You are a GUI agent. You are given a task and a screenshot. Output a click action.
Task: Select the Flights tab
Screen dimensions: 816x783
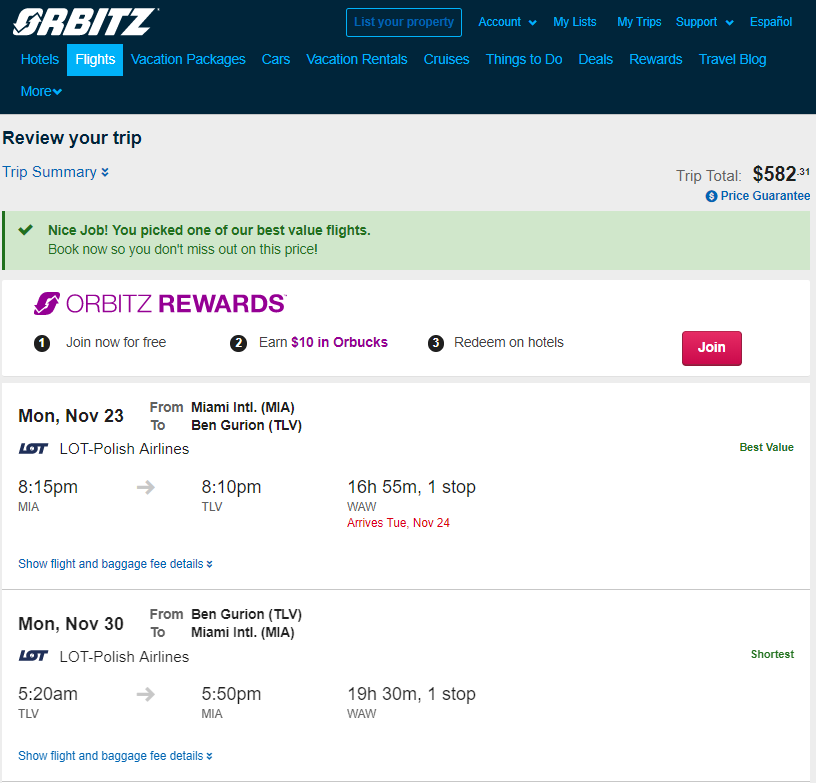pyautogui.click(x=95, y=60)
